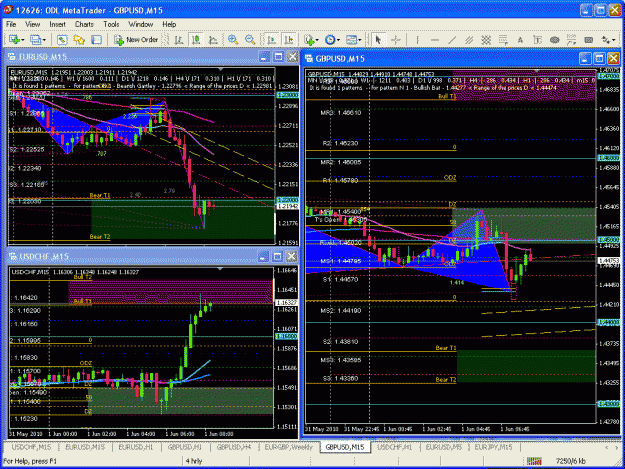Click the '4 hrly' profile in status bar
Screen dimensions: 625x469
click(194, 461)
